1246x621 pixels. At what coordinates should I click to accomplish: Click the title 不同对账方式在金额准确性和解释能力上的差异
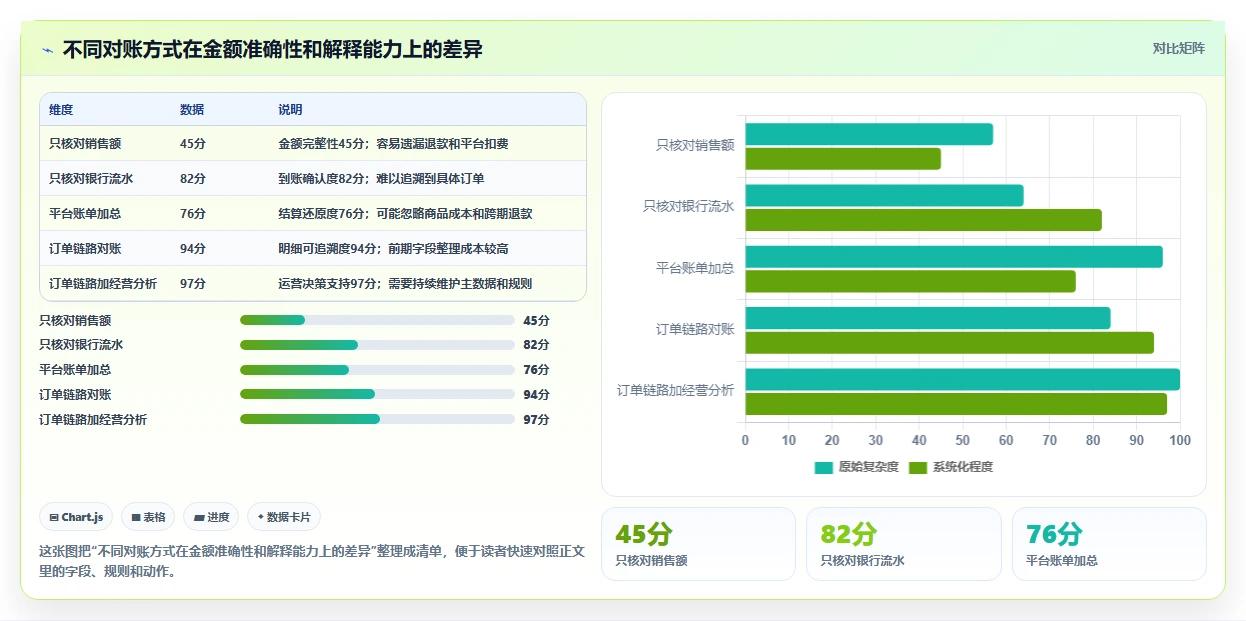pos(273,50)
